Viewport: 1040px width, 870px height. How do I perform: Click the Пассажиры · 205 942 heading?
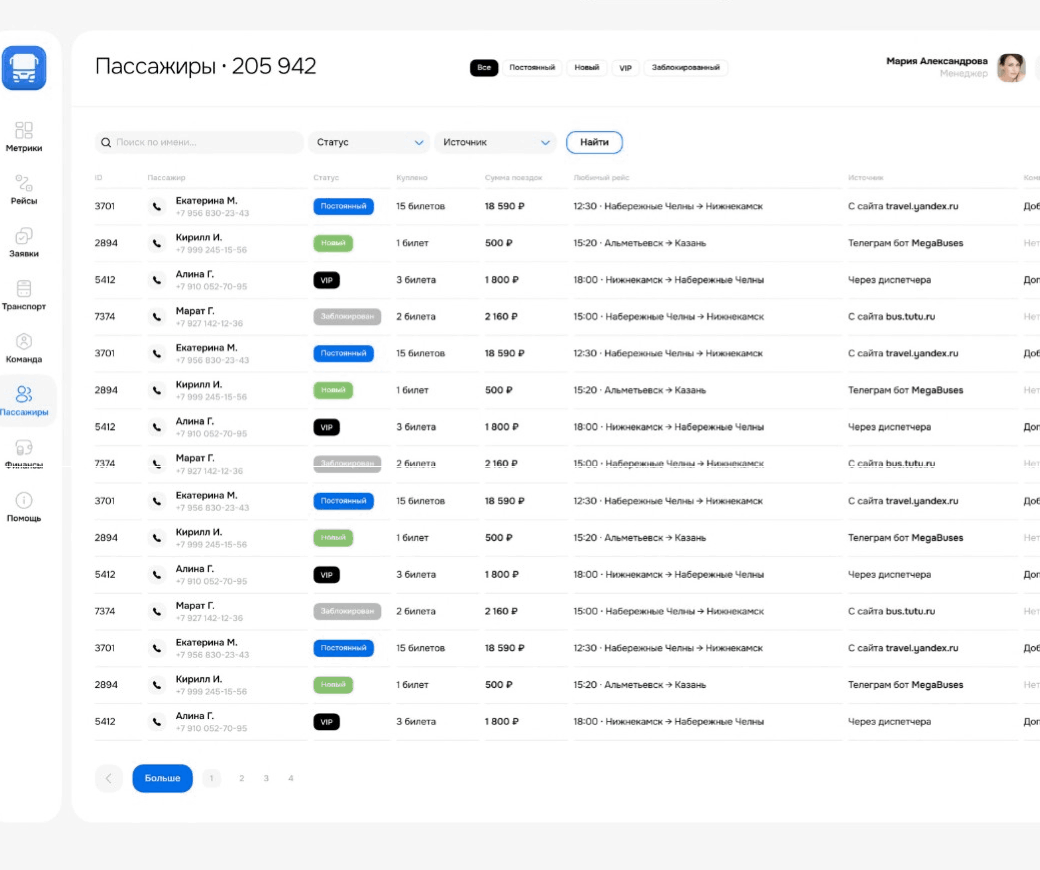click(206, 66)
